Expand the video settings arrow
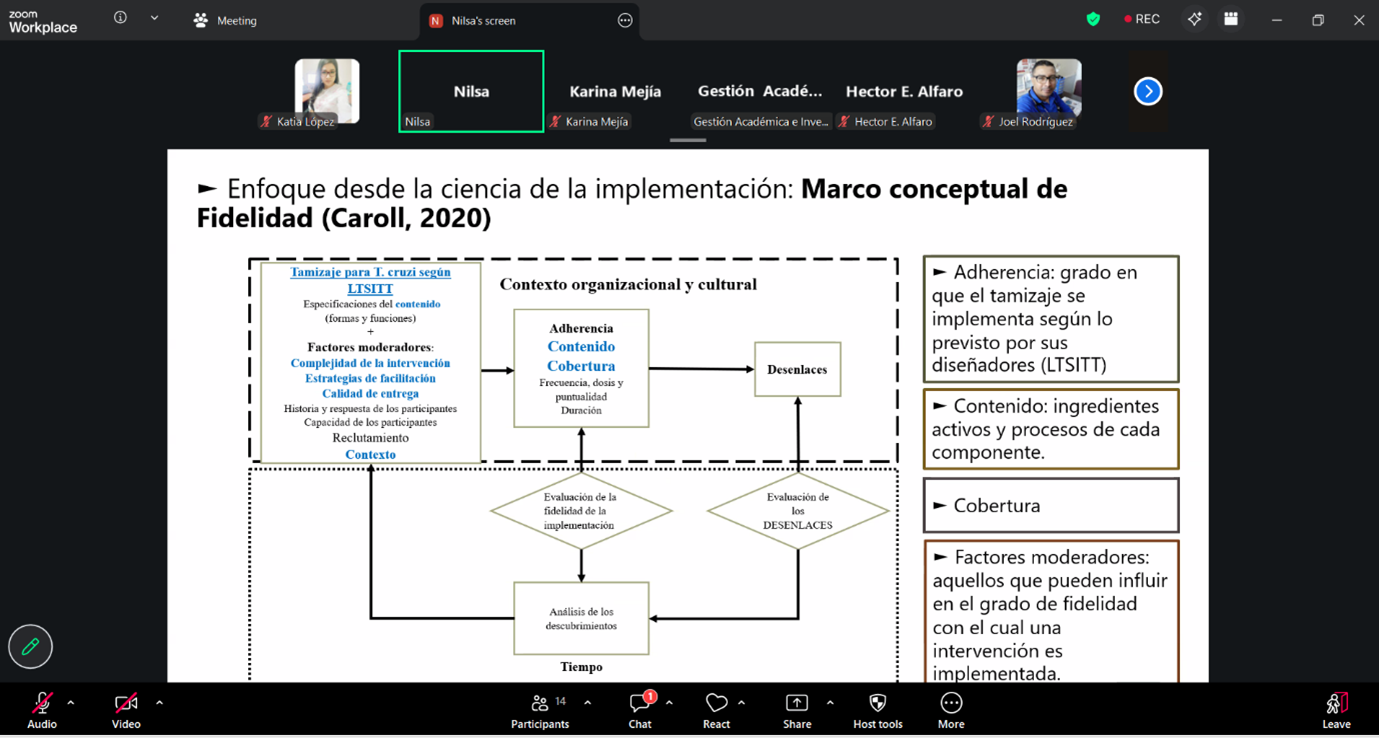This screenshot has width=1379, height=738. coord(159,703)
